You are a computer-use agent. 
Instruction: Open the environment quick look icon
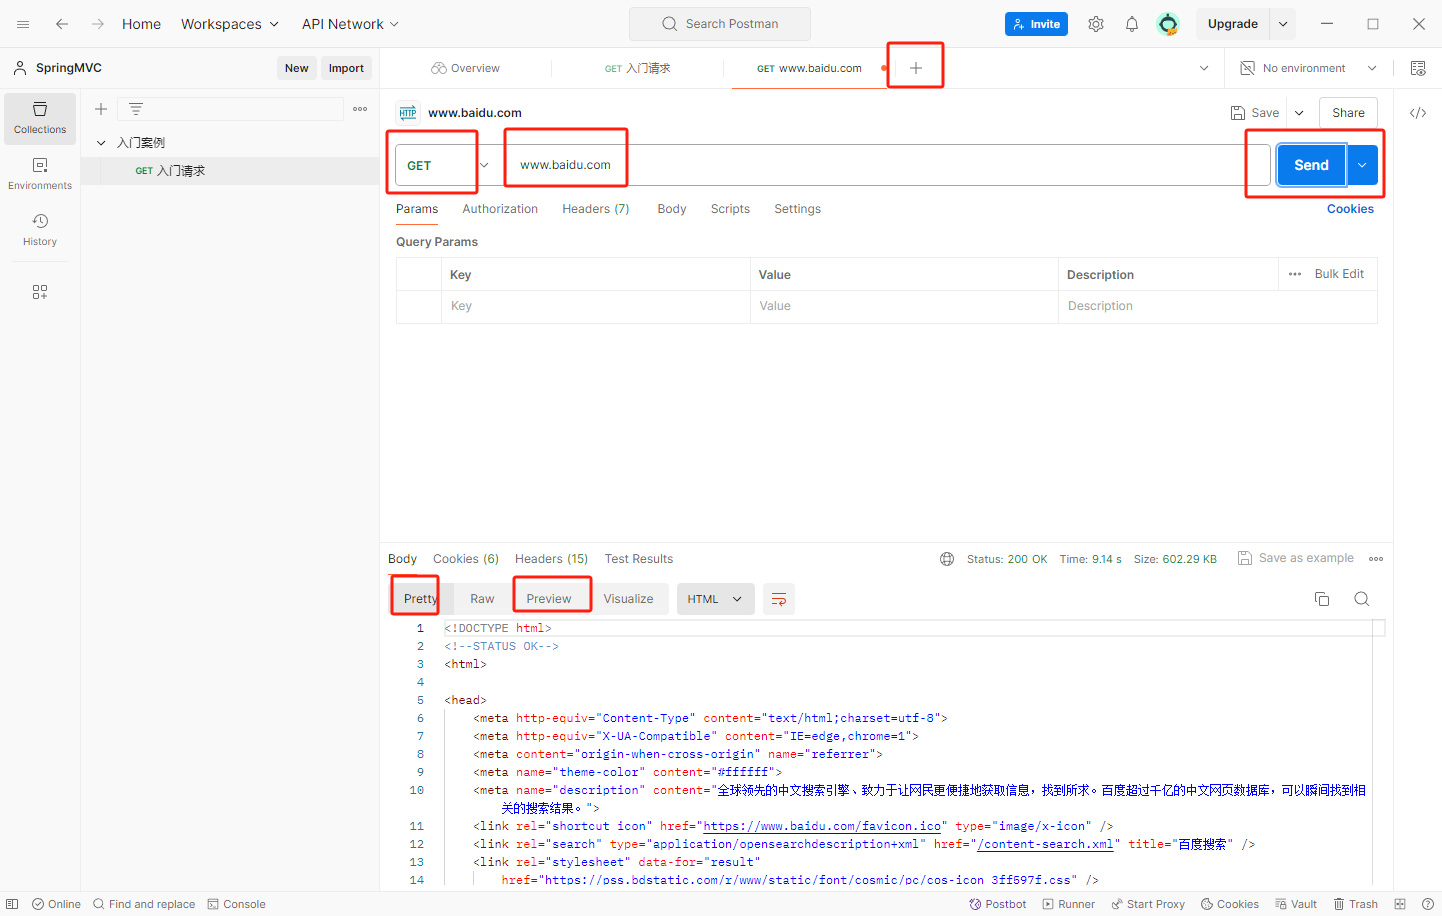point(1418,68)
